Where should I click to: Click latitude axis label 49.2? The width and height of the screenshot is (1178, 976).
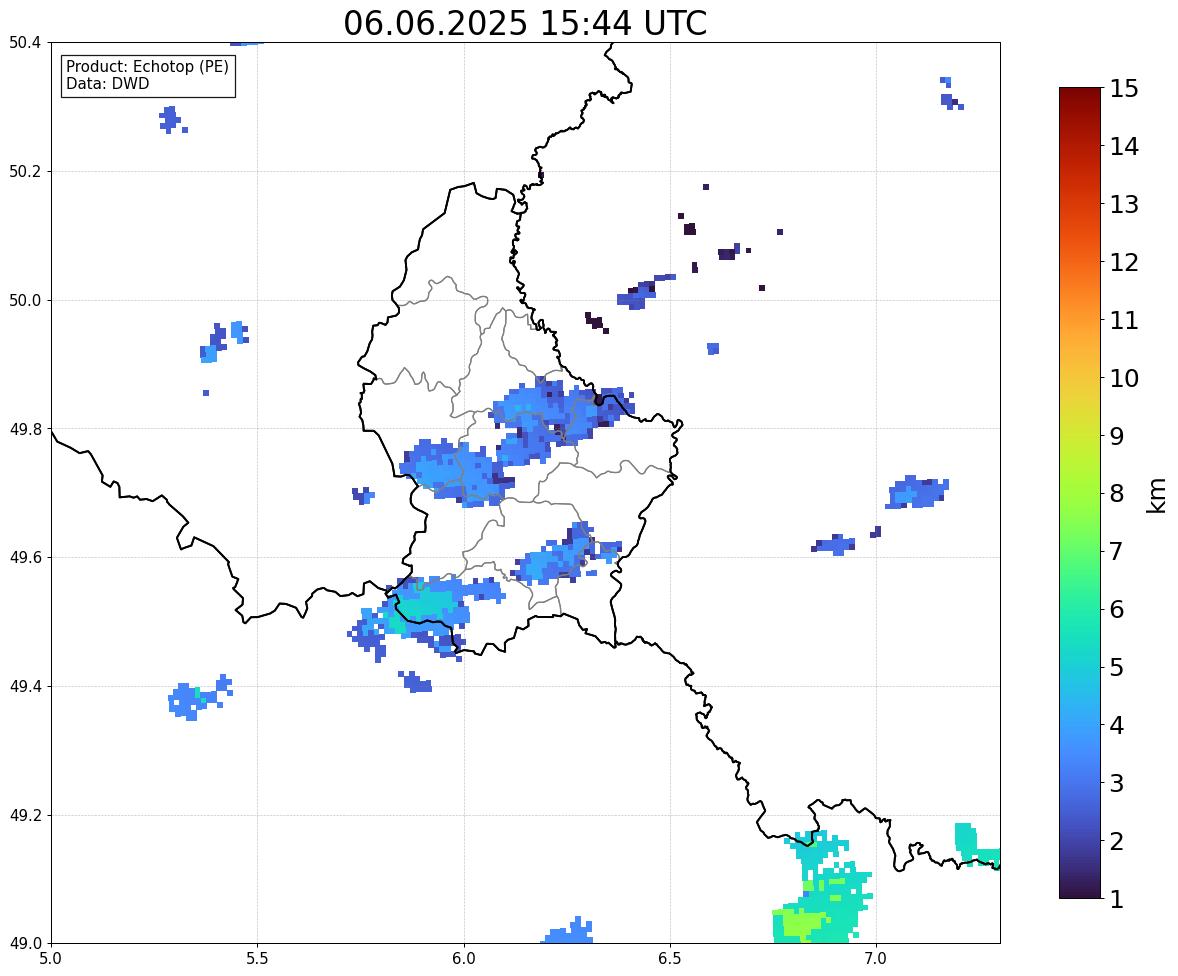point(25,815)
